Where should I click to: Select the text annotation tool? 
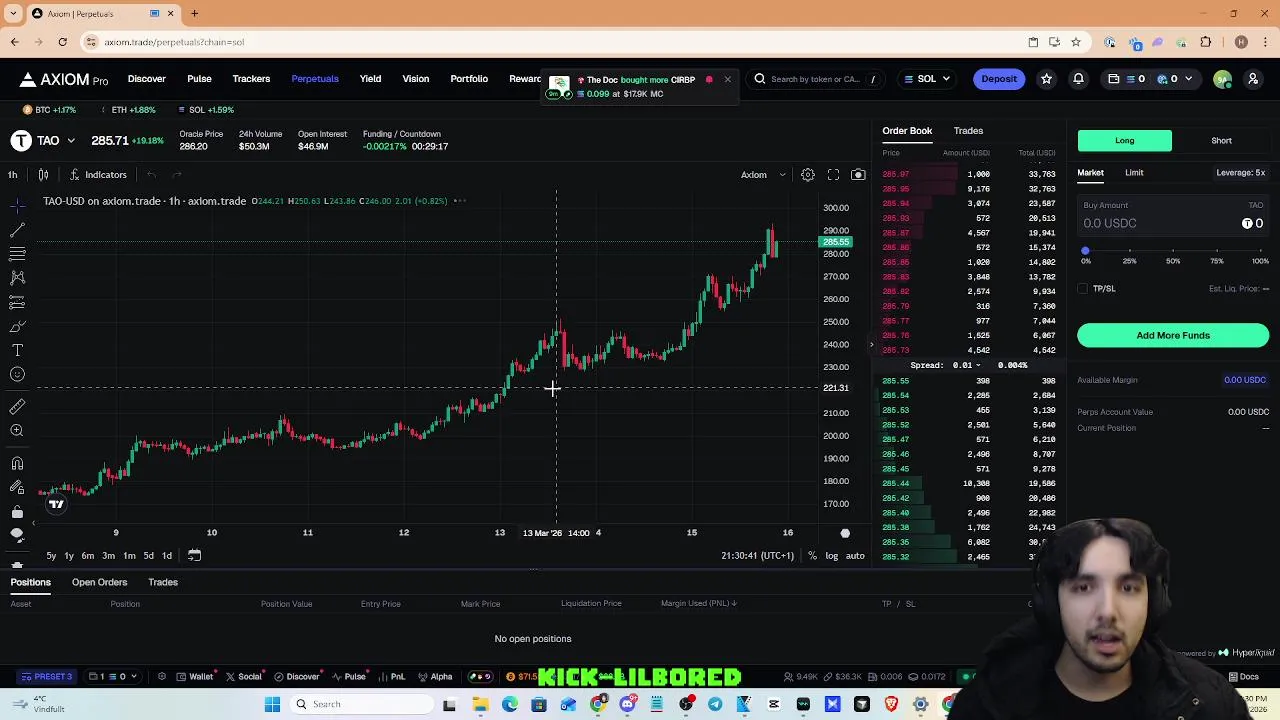(x=17, y=350)
